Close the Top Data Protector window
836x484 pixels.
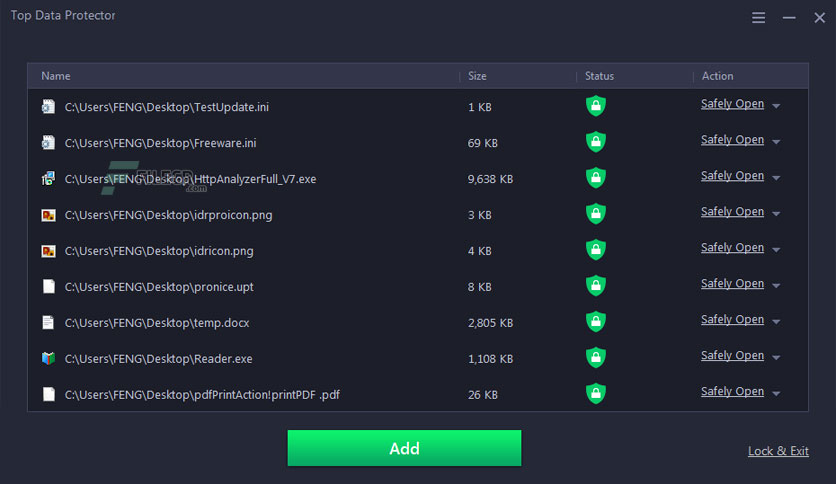pos(819,18)
